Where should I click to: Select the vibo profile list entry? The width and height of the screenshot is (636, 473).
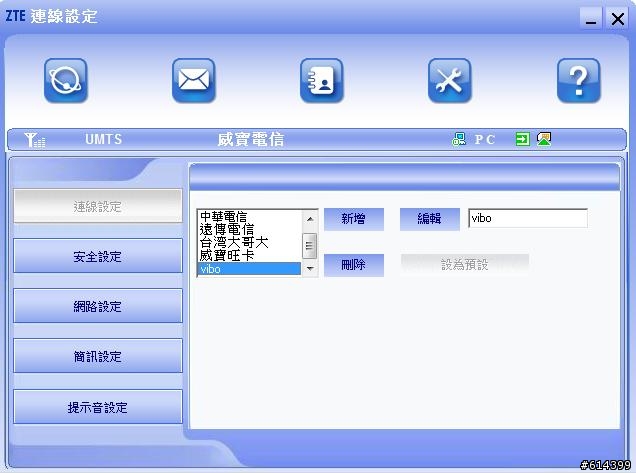pyautogui.click(x=249, y=269)
